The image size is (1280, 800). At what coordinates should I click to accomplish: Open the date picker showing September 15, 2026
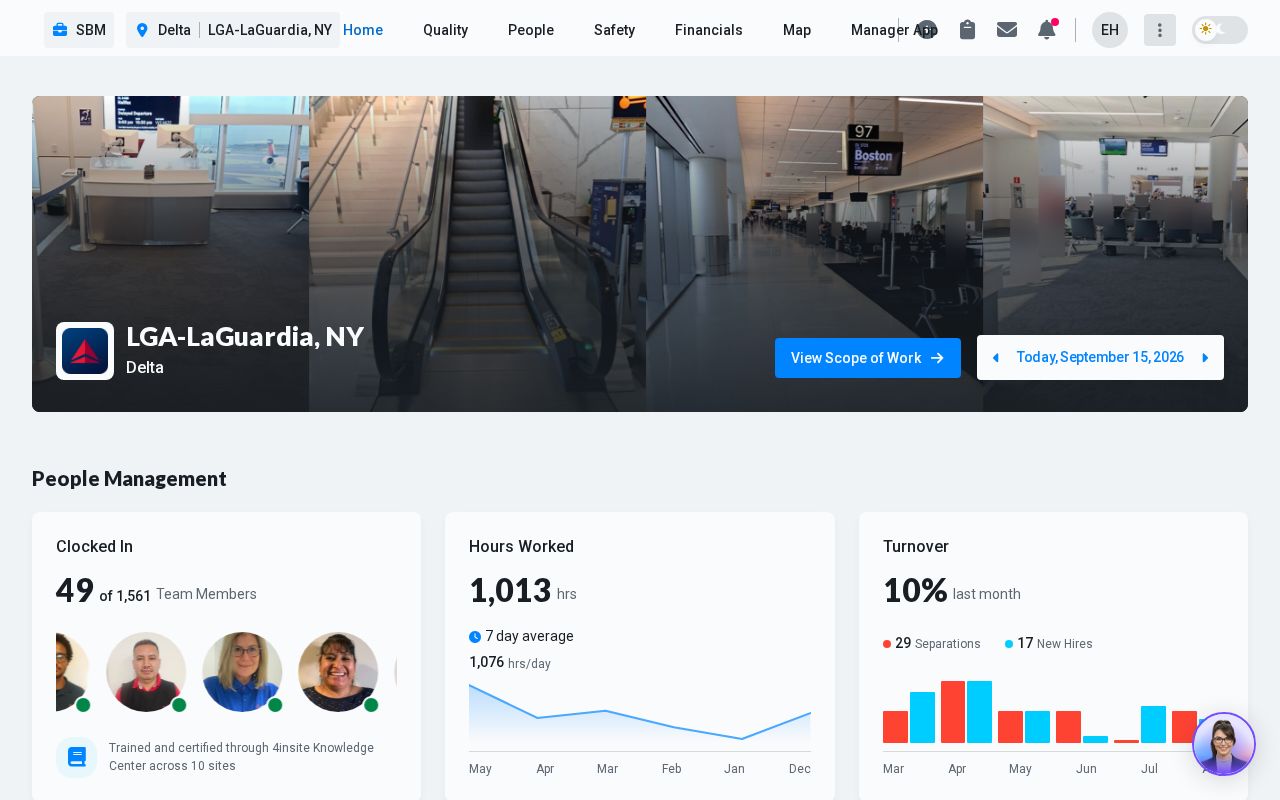tap(1100, 358)
